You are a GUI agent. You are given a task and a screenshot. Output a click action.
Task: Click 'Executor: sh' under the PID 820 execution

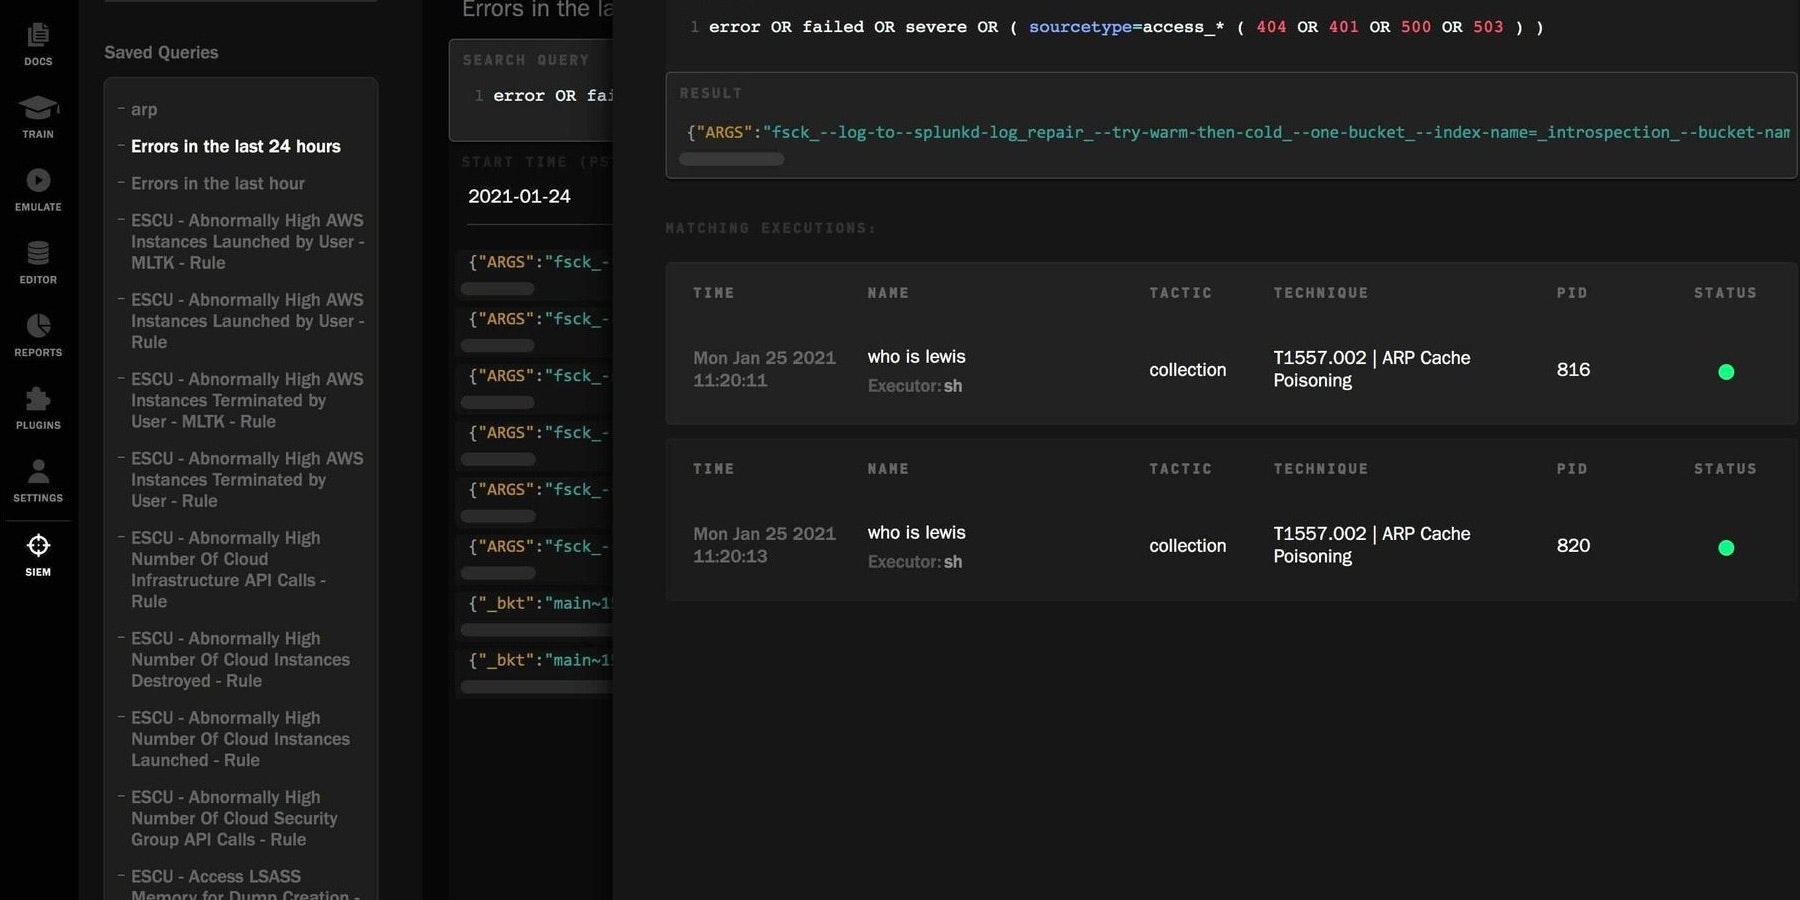(x=915, y=562)
